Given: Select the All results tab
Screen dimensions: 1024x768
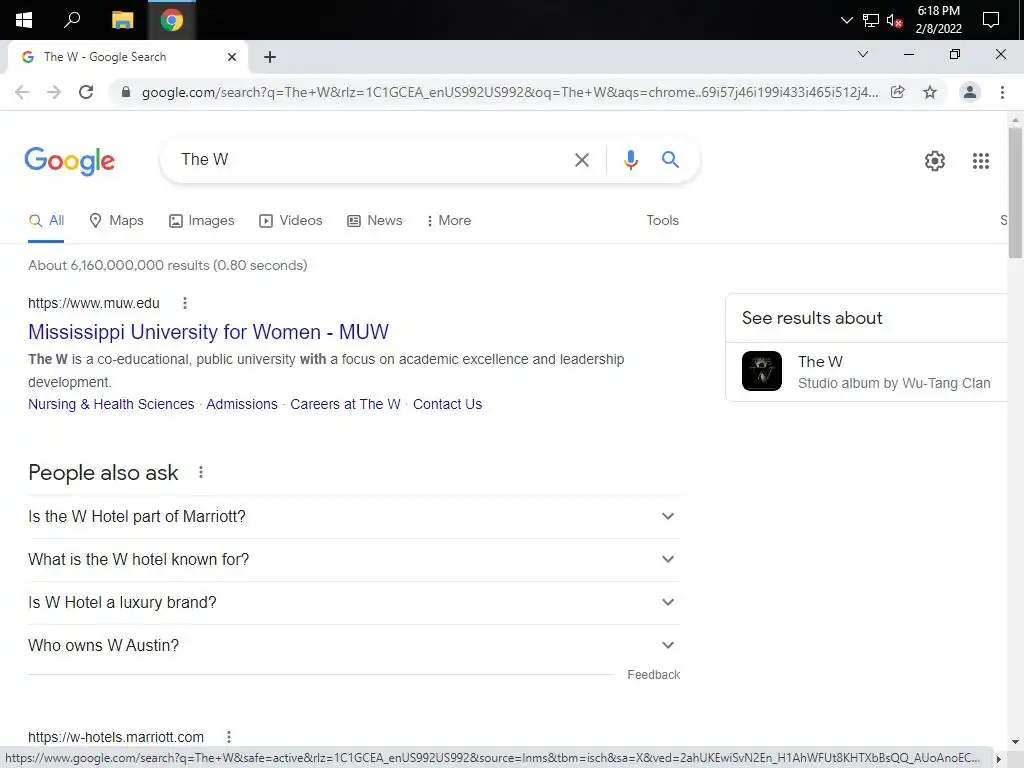Looking at the screenshot, I should point(46,221).
